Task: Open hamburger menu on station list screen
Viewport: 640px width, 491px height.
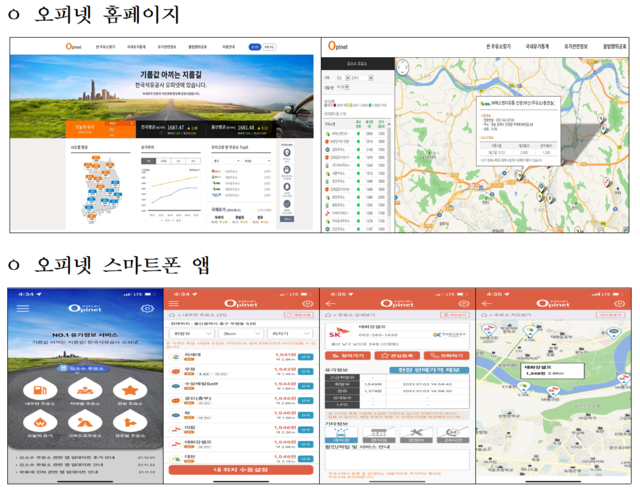Action: [173, 304]
